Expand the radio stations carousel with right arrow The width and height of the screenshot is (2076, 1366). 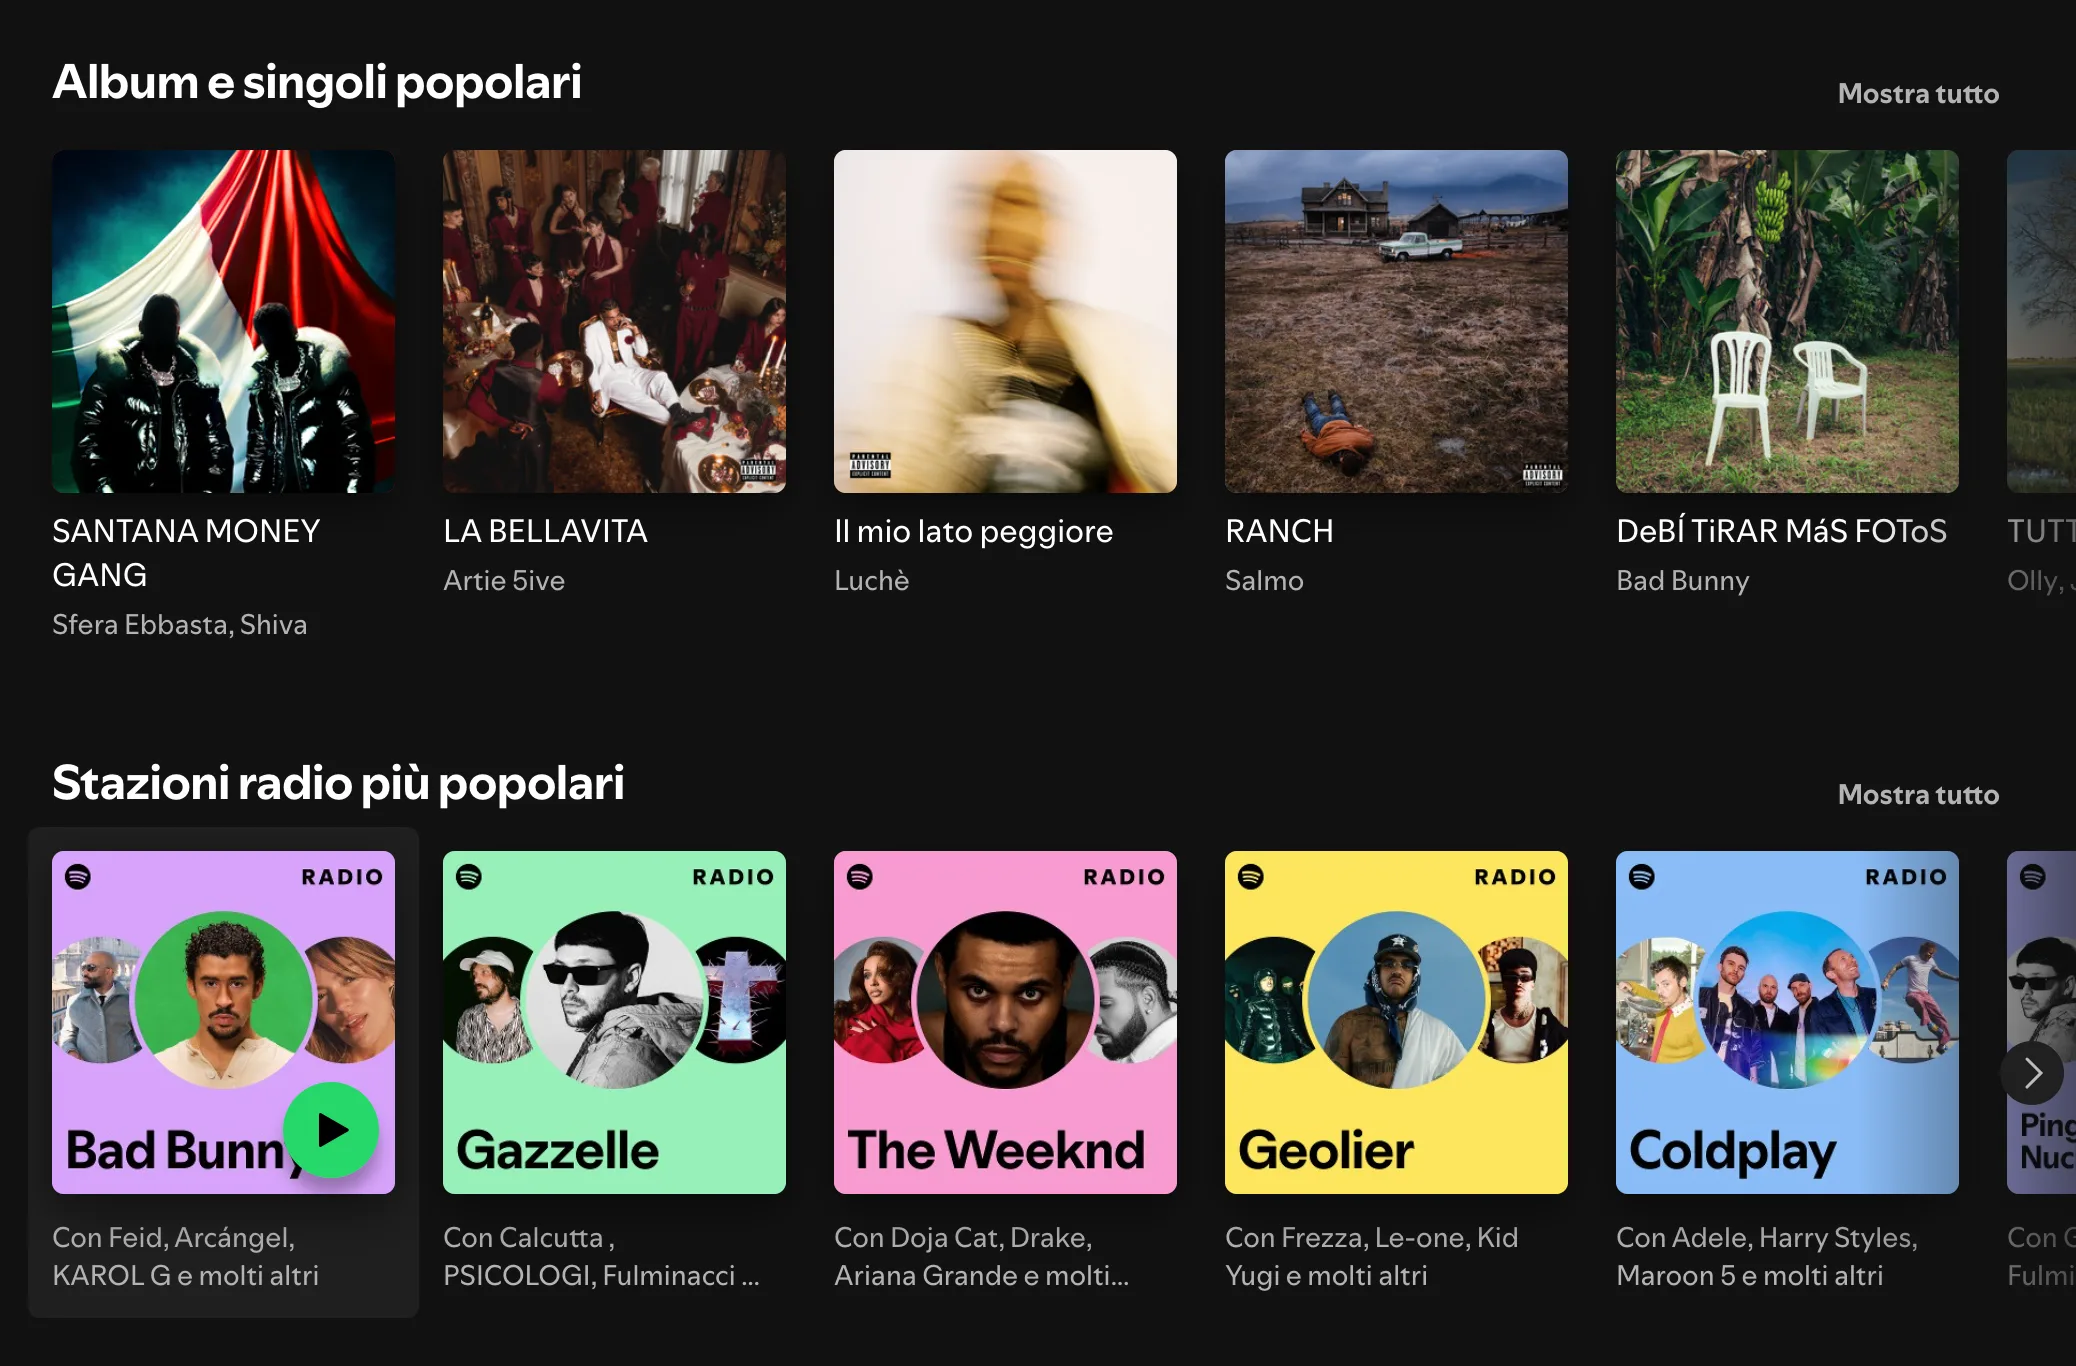point(2032,1072)
